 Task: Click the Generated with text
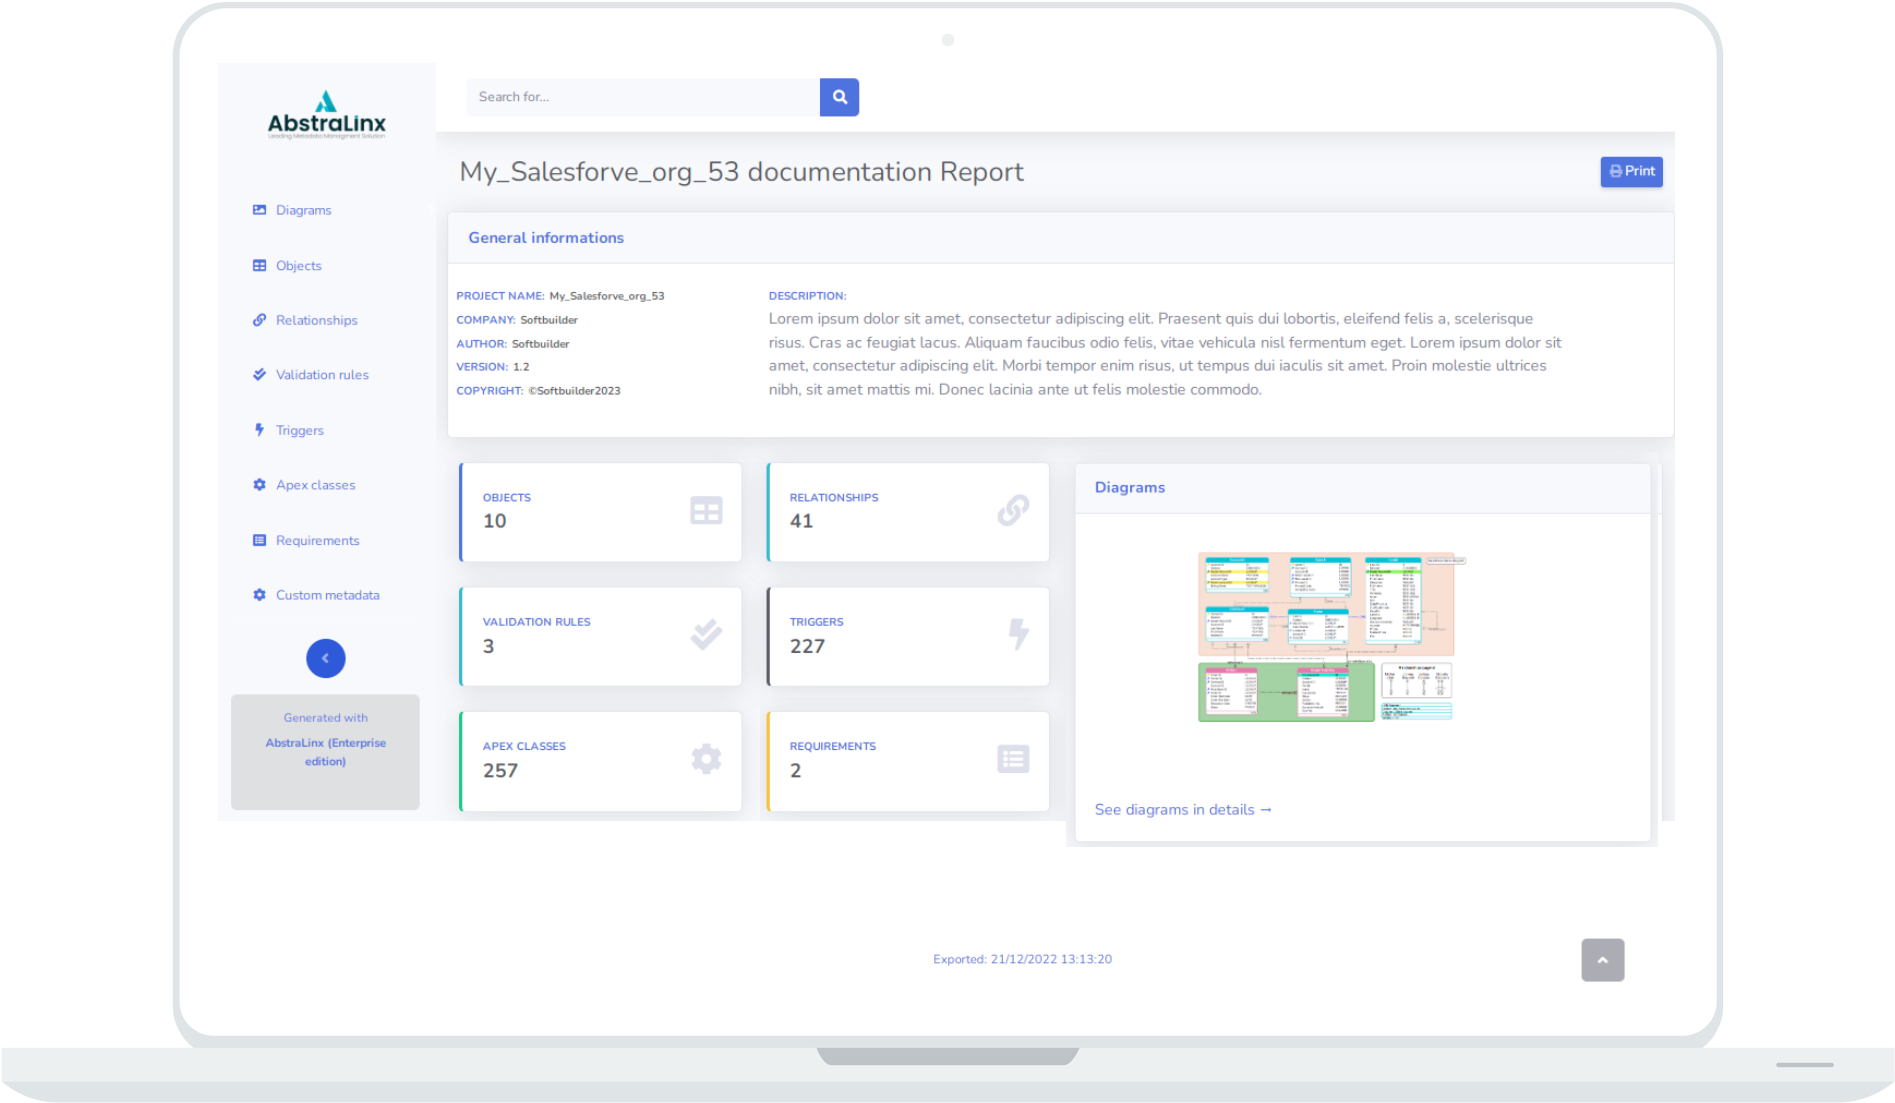(325, 718)
